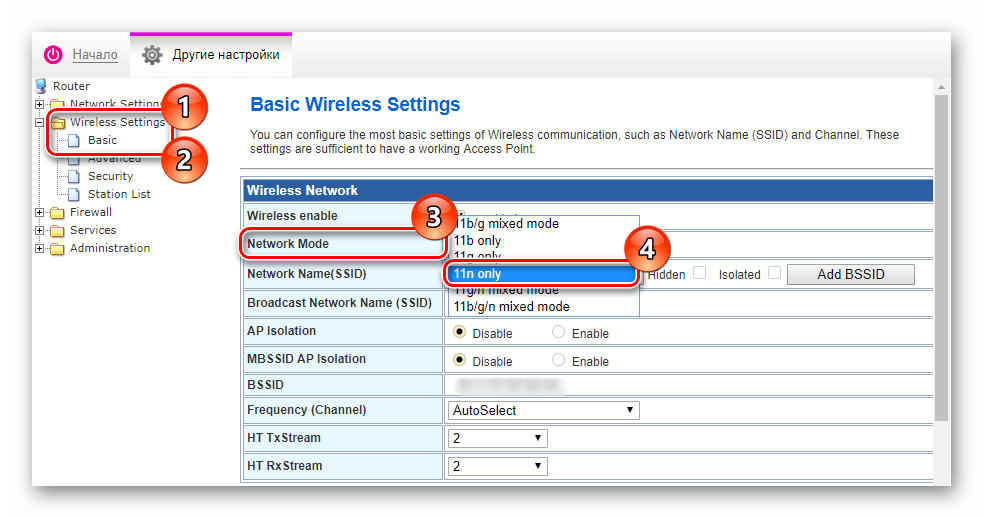983x518 pixels.
Task: Click the Basic page icon
Action: point(74,140)
